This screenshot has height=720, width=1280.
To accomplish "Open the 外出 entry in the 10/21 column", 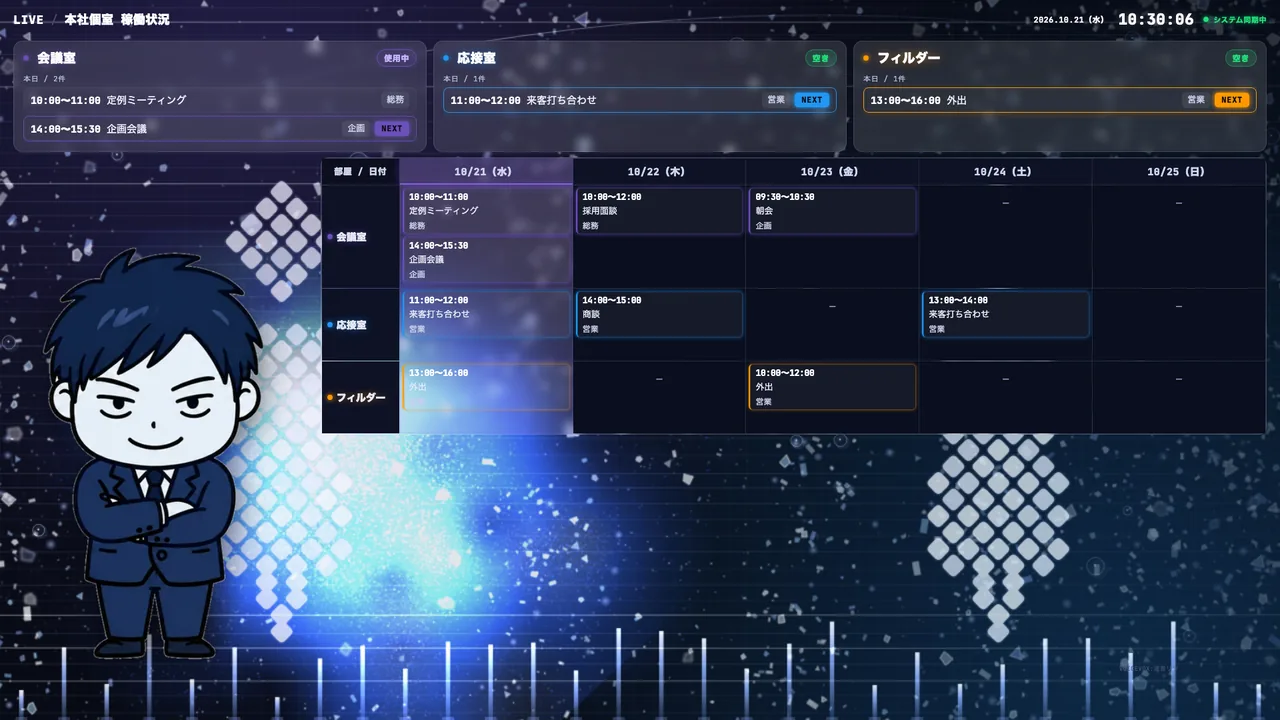I will (486, 387).
